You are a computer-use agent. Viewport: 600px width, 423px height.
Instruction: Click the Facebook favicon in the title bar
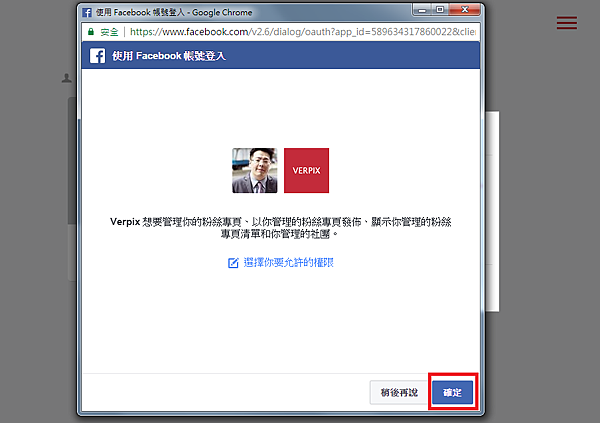[x=87, y=12]
